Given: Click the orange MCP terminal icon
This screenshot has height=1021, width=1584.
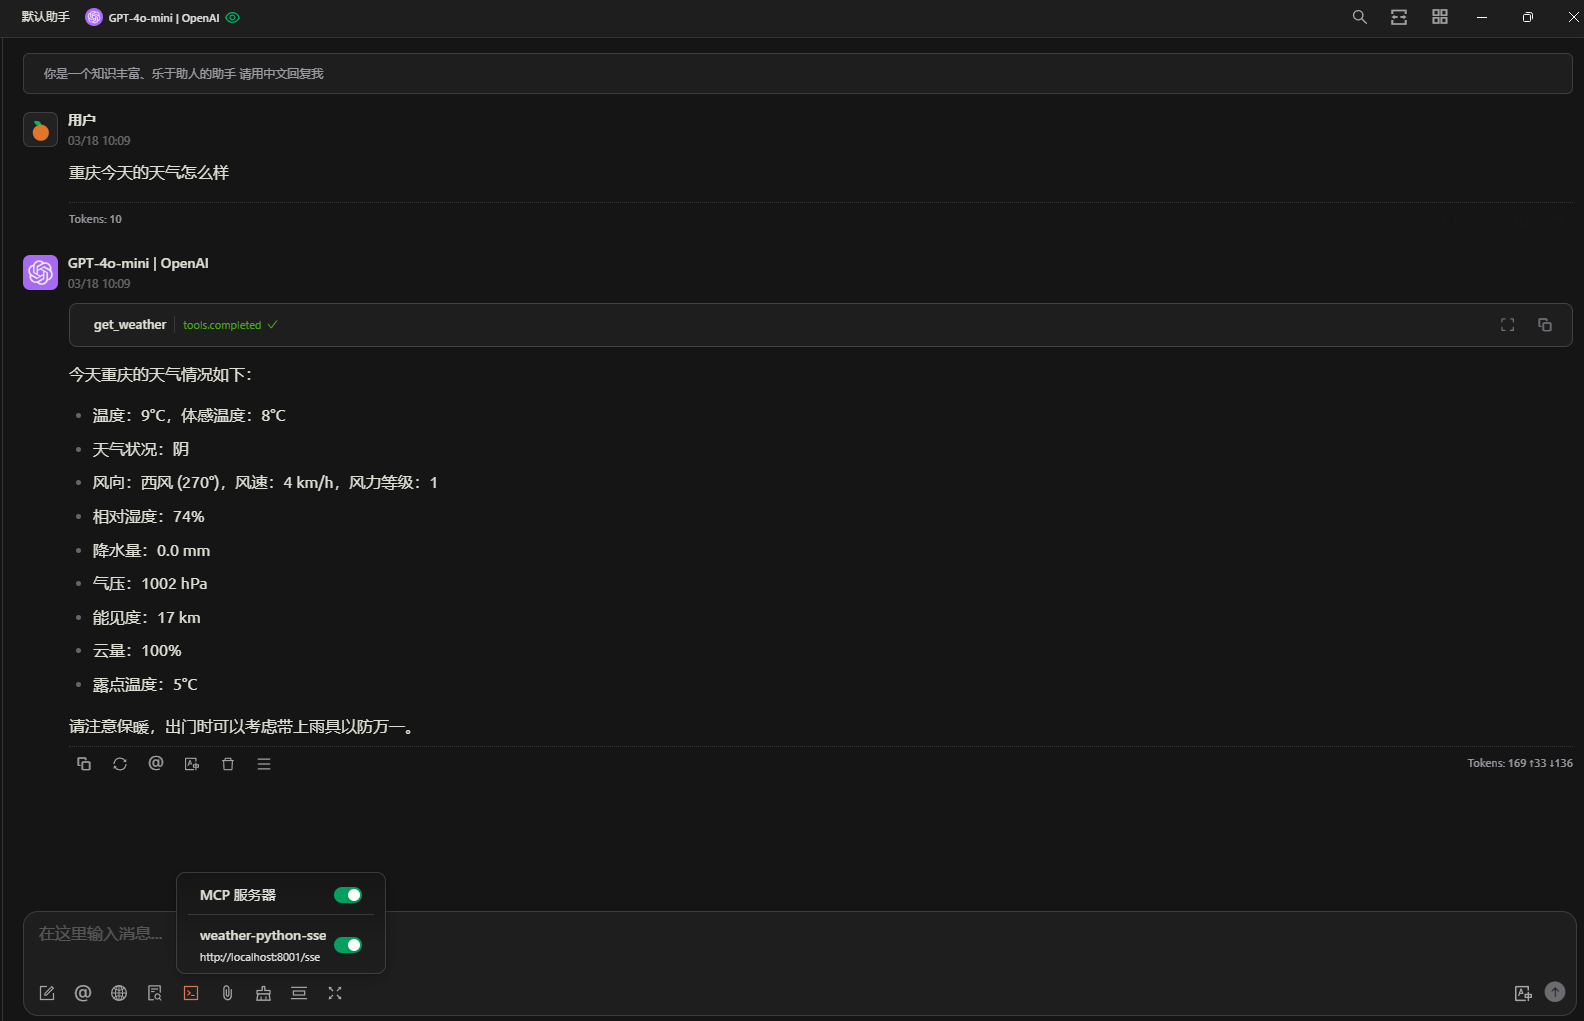Looking at the screenshot, I should click(x=191, y=993).
